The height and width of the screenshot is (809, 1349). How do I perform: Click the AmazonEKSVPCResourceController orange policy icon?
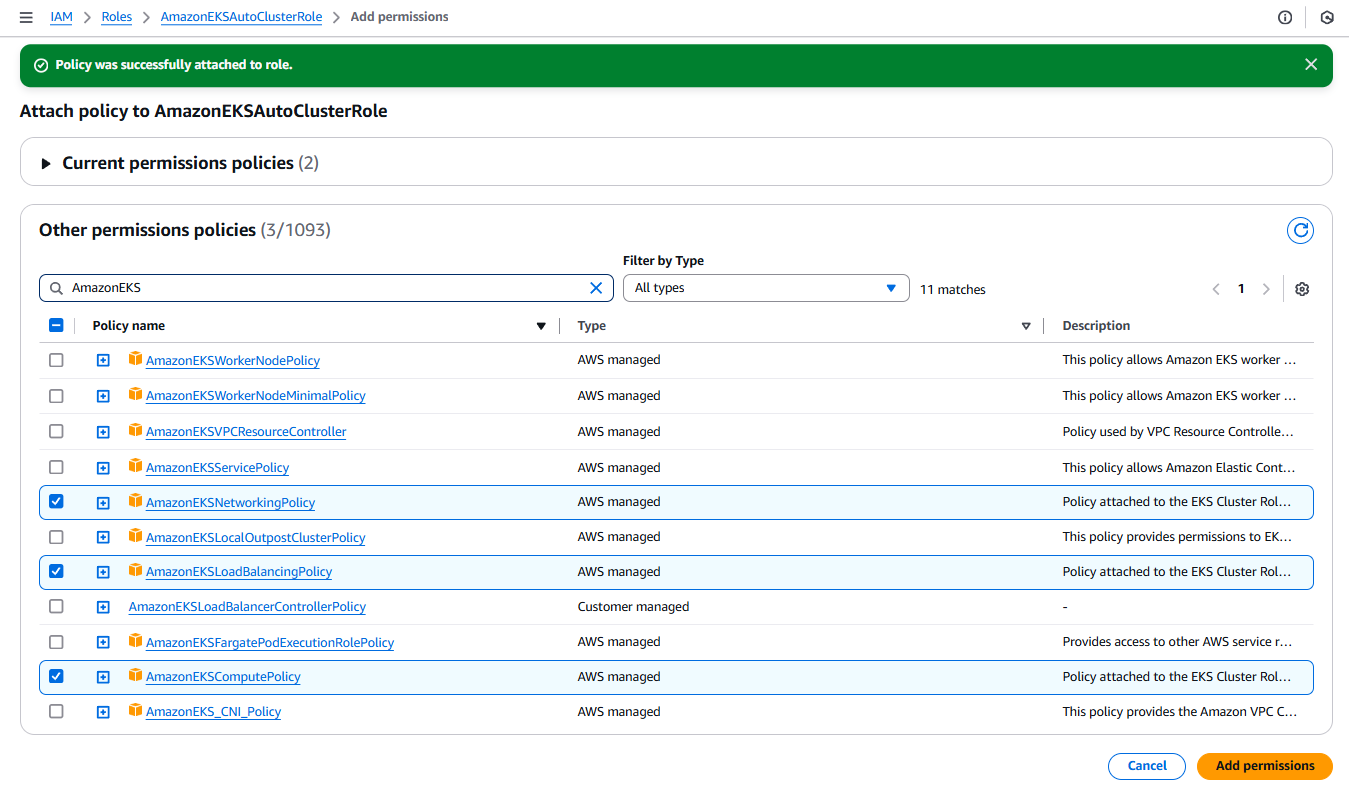click(x=135, y=431)
